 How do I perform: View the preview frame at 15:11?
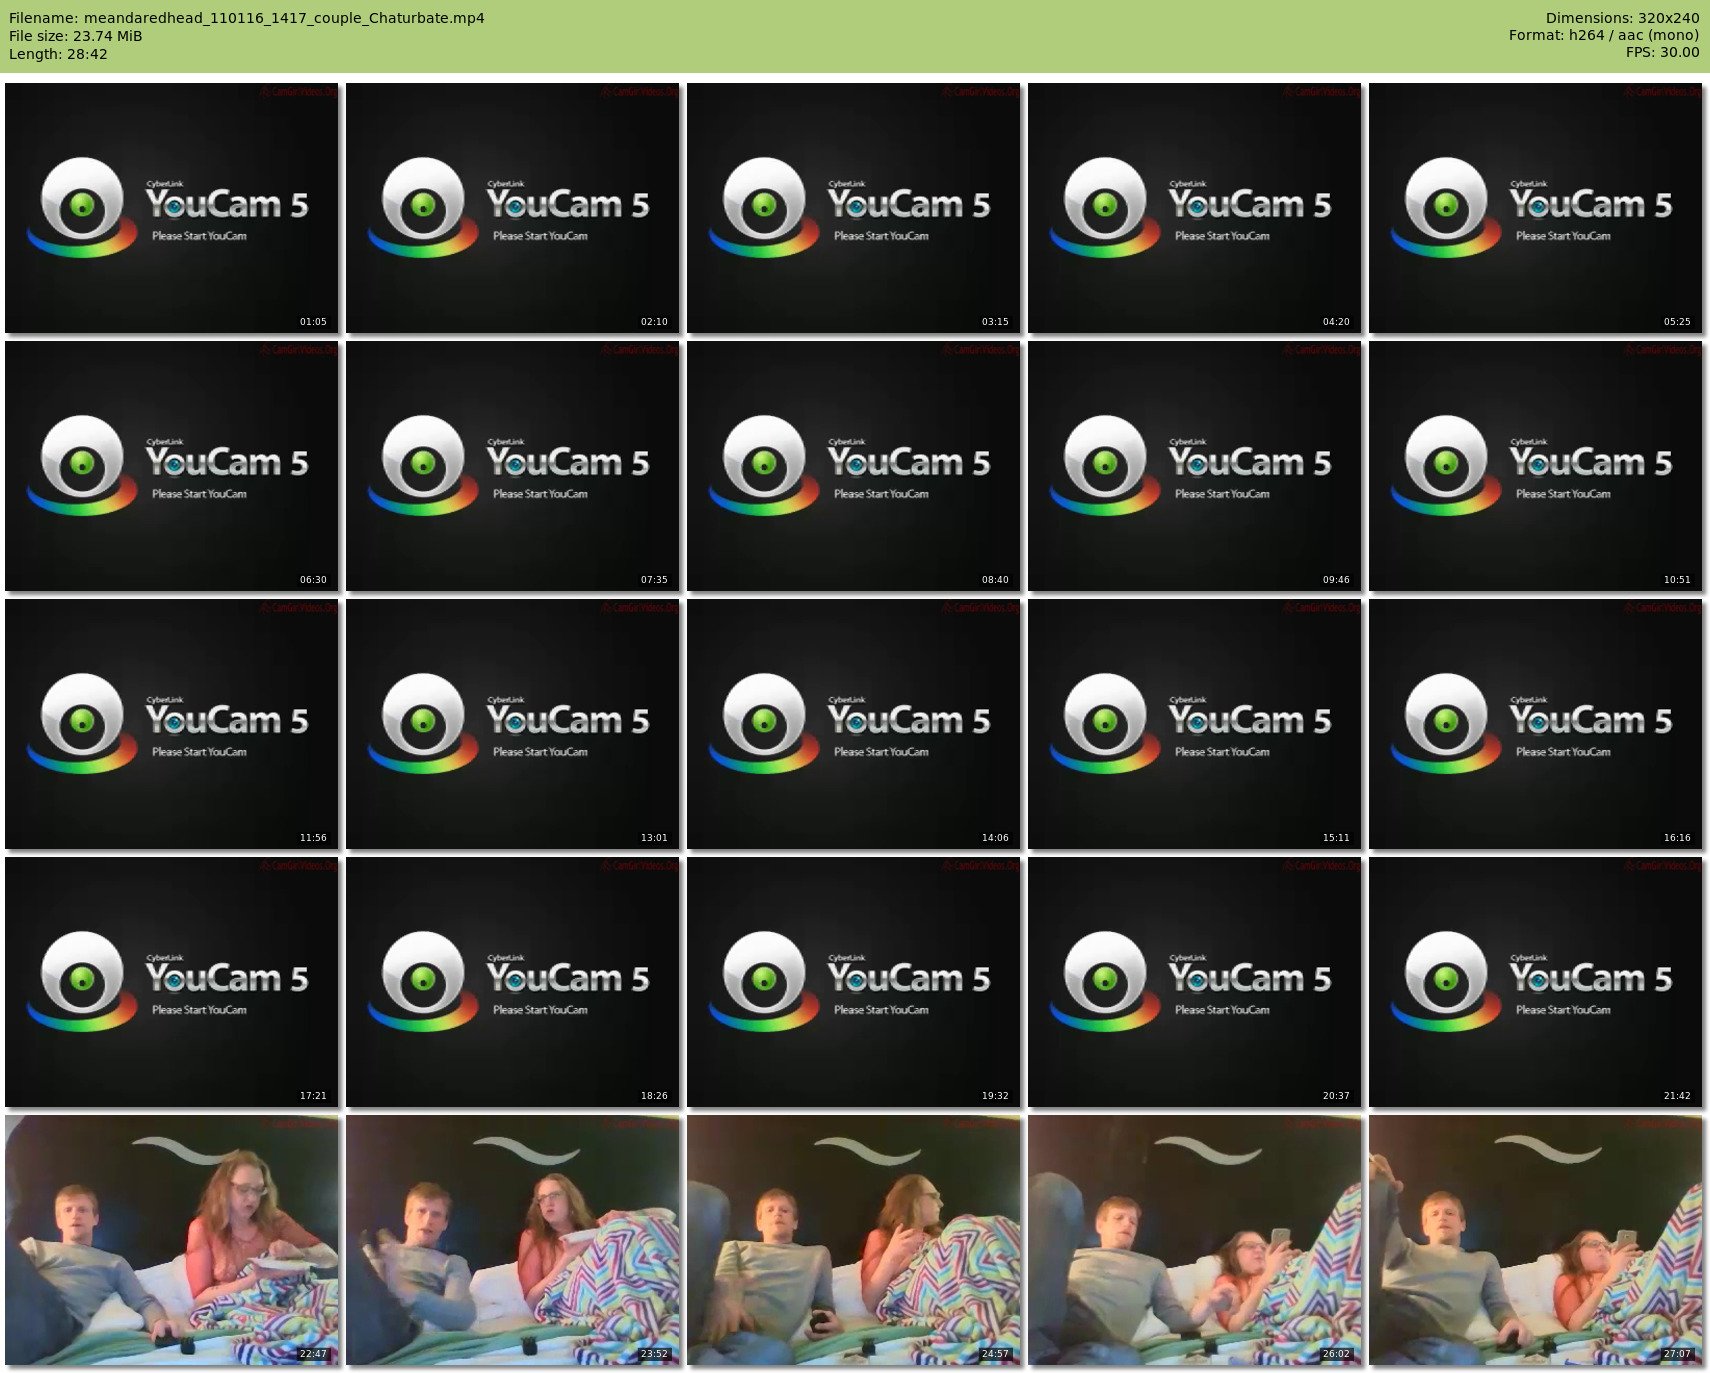(x=1195, y=724)
